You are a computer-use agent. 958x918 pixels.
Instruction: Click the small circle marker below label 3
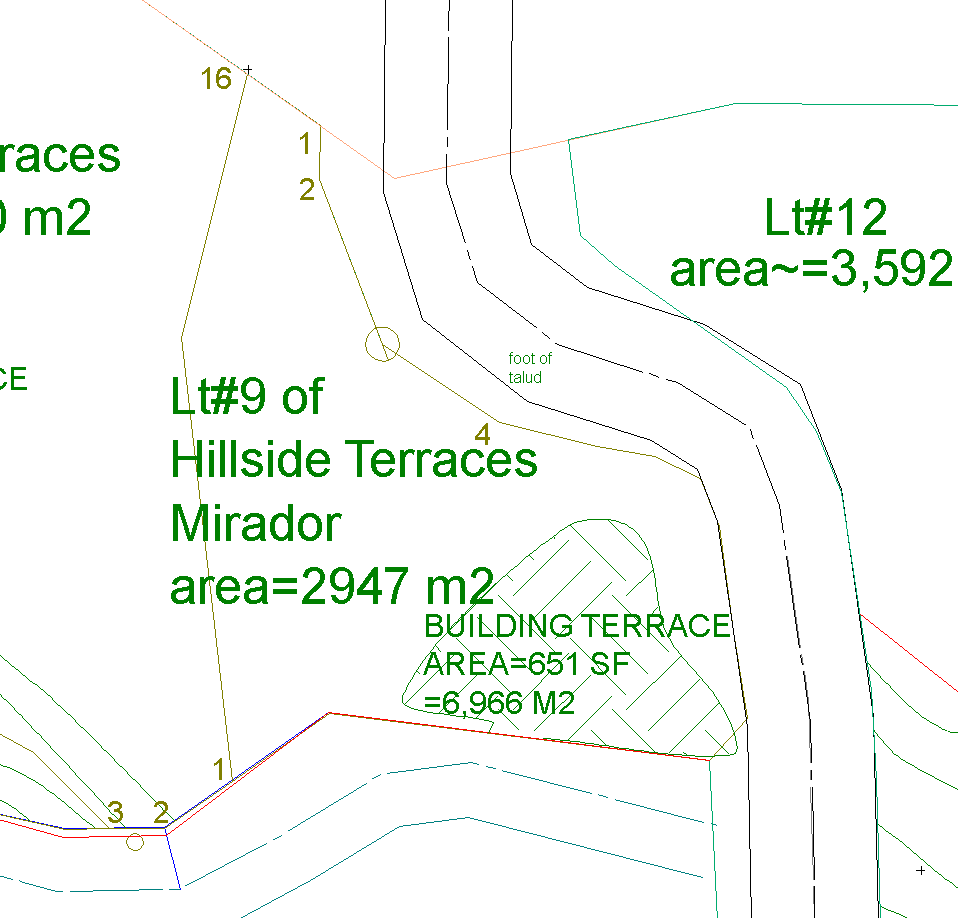(135, 842)
